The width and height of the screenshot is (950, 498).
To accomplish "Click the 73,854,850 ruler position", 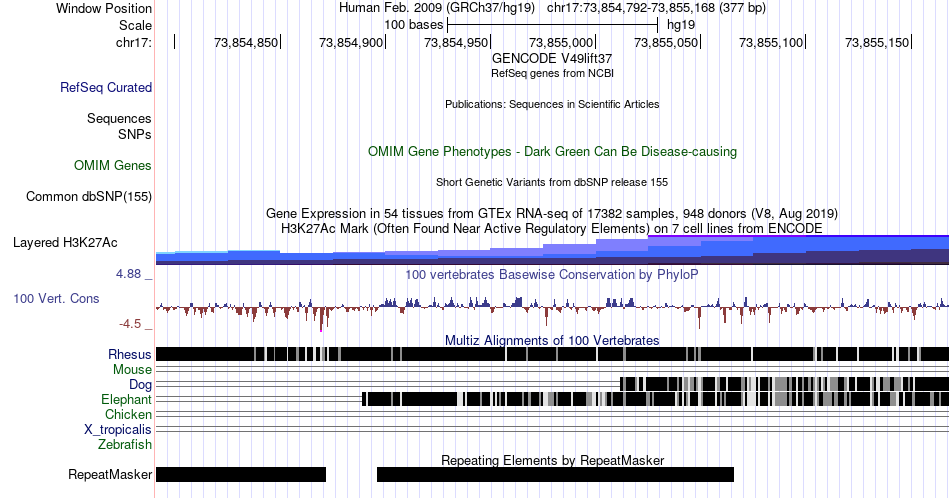I will click(246, 42).
